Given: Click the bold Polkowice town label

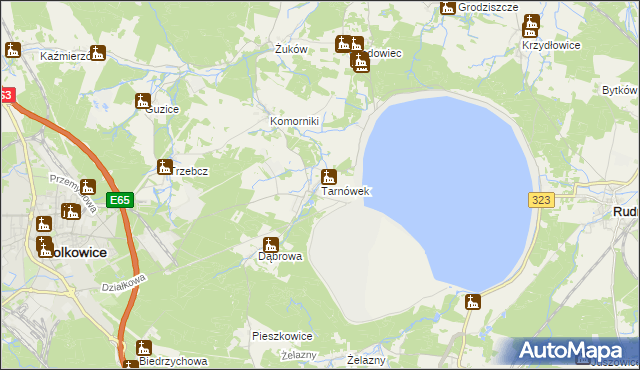Looking at the screenshot, I should coord(80,253).
